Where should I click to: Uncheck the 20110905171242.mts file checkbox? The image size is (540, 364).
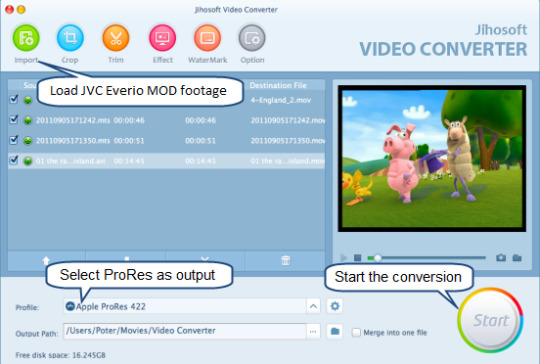pyautogui.click(x=14, y=119)
